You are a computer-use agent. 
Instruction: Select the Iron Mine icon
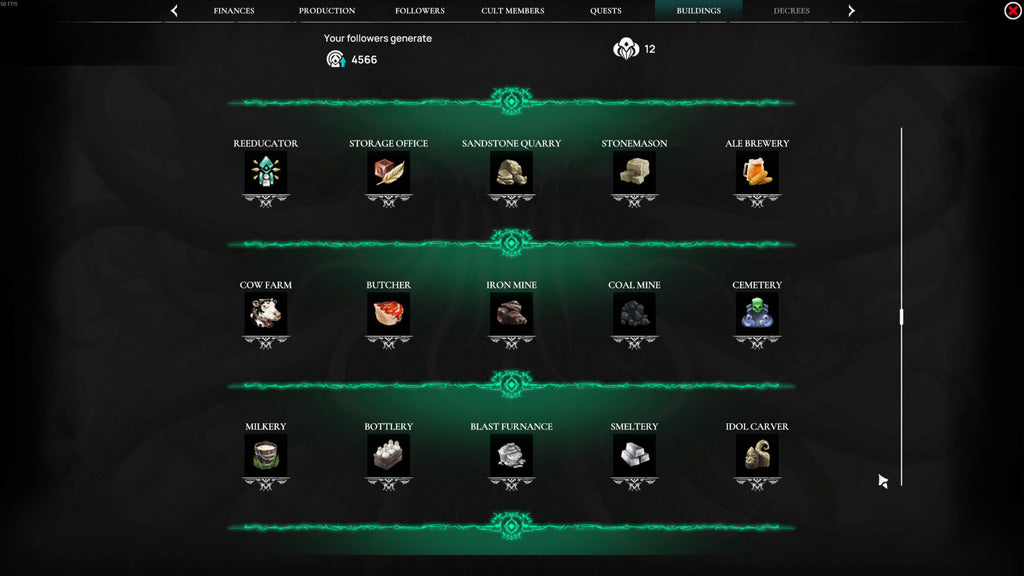511,313
